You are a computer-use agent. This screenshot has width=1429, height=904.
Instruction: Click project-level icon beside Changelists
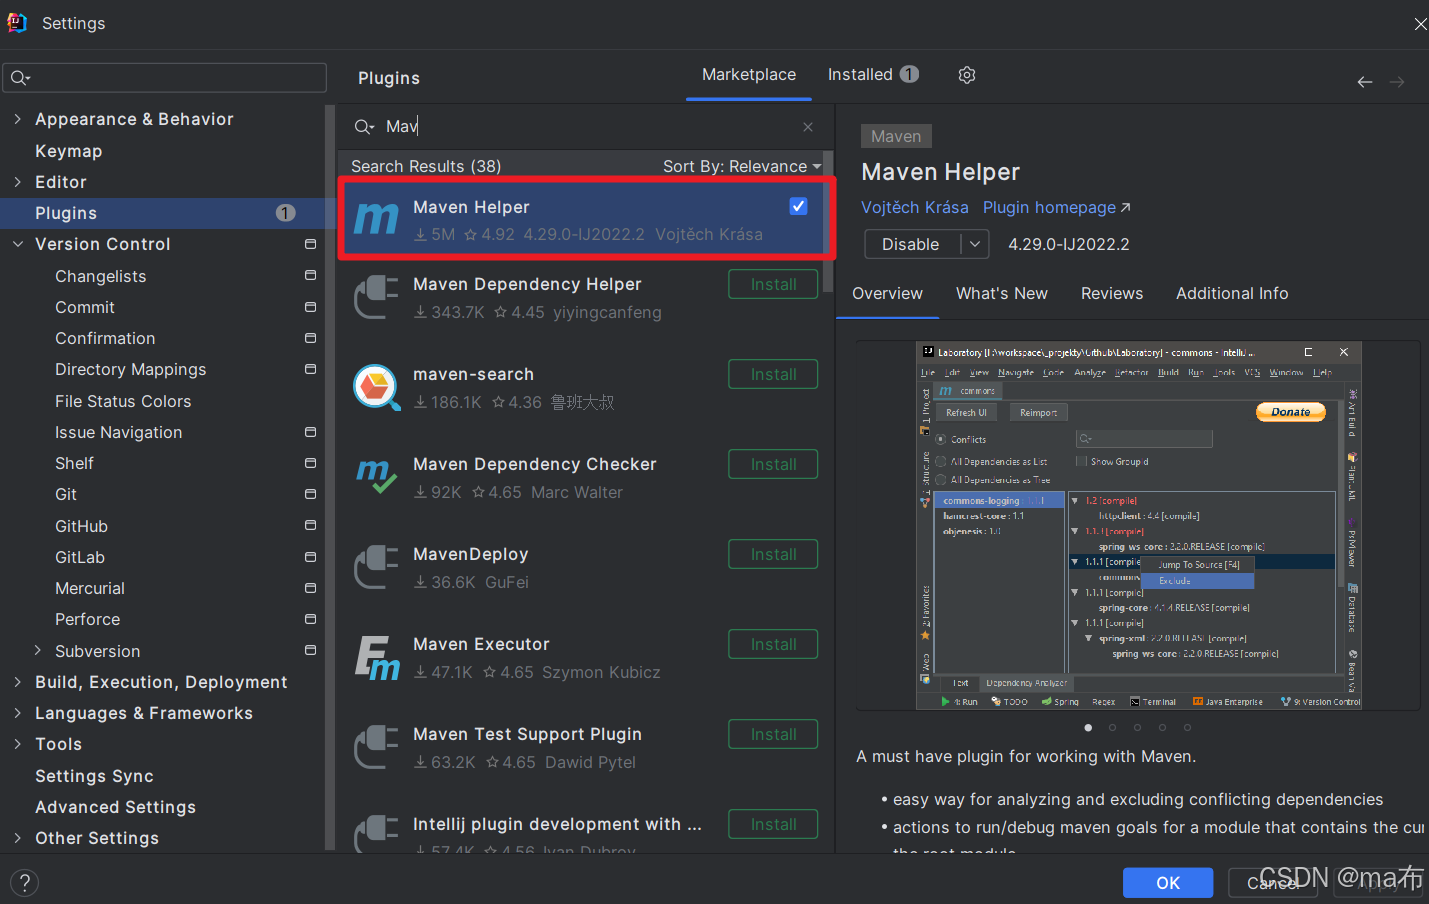click(x=310, y=275)
